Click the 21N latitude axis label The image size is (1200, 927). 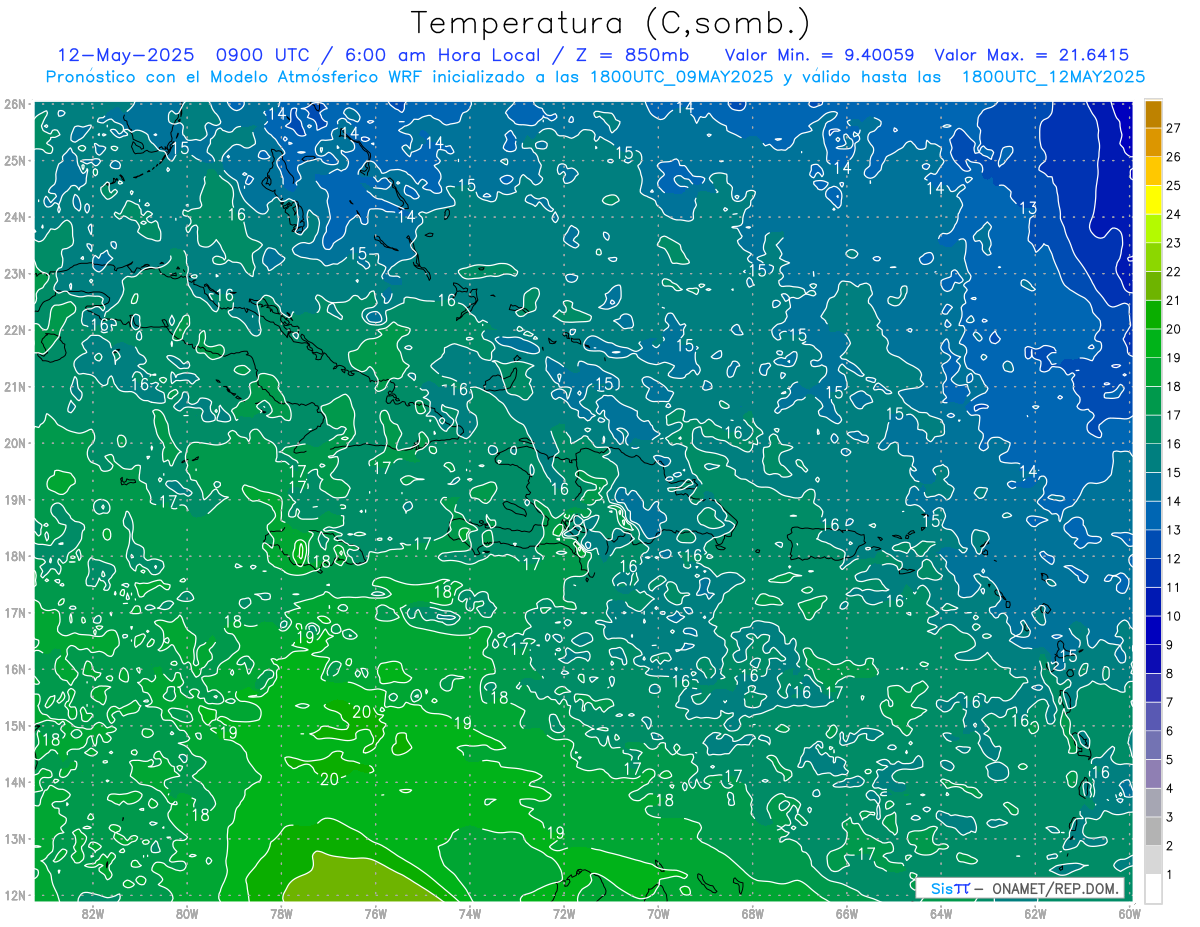[x=14, y=386]
